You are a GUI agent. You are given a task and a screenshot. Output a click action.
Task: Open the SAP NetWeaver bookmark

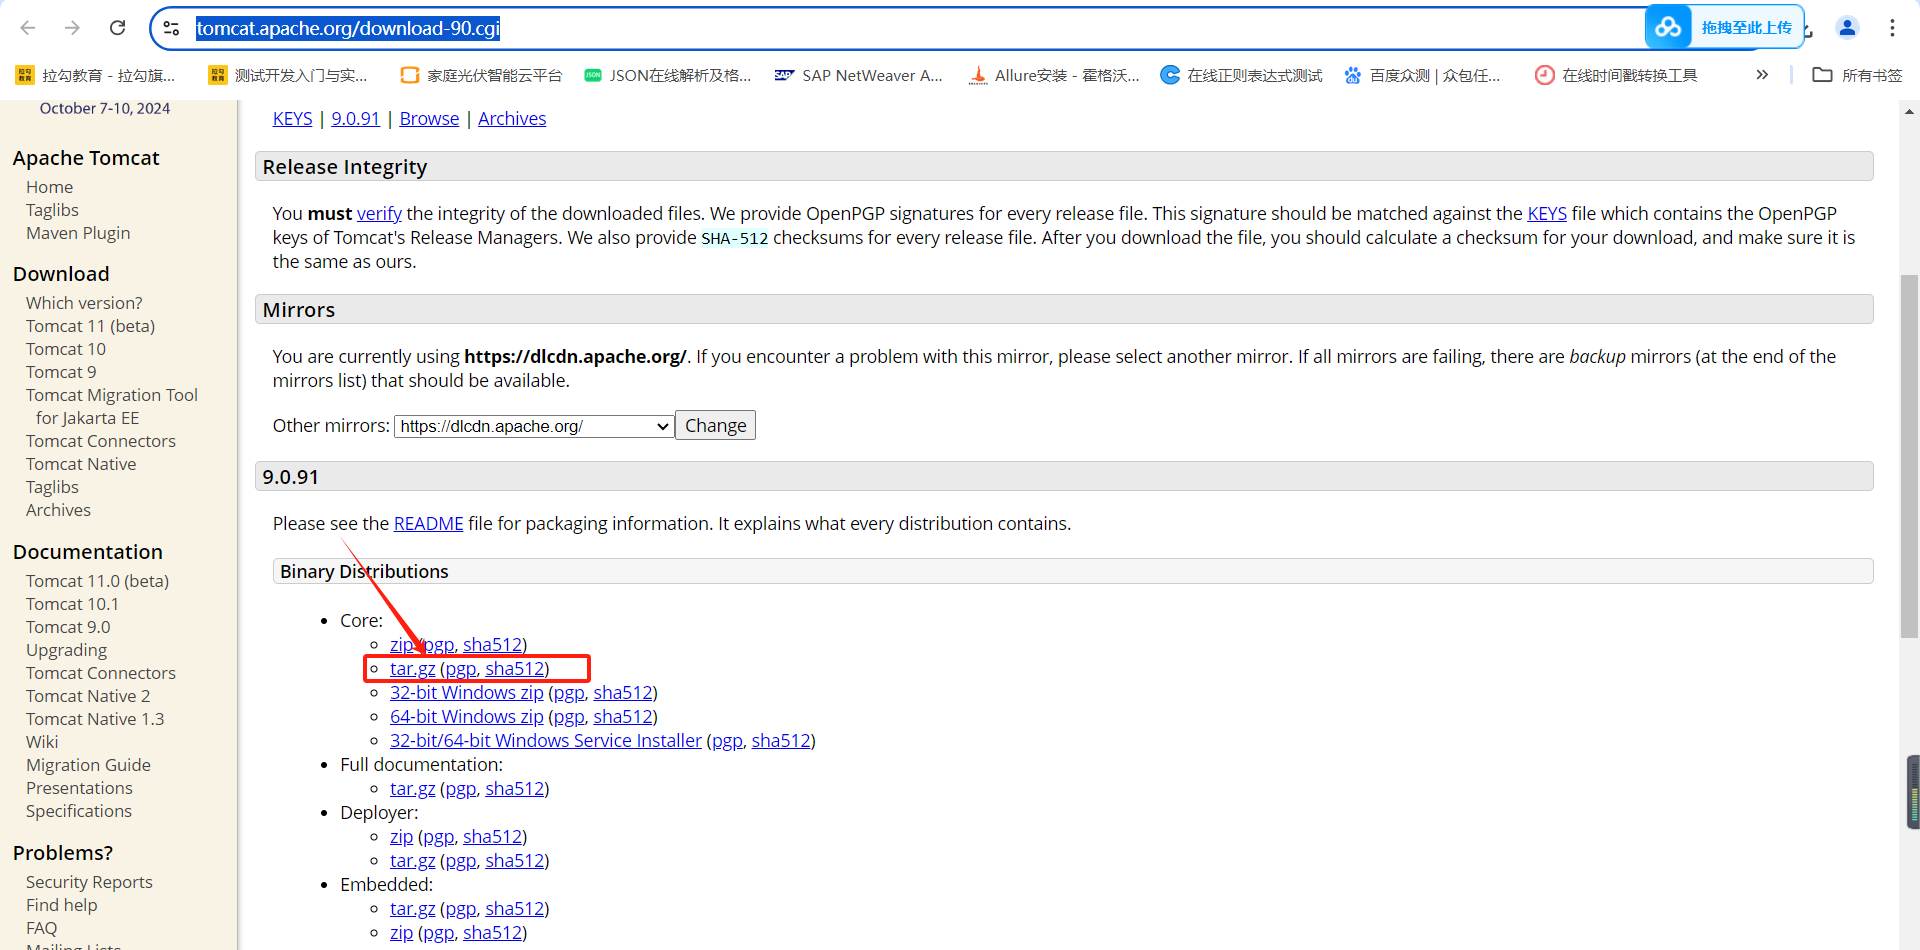859,75
